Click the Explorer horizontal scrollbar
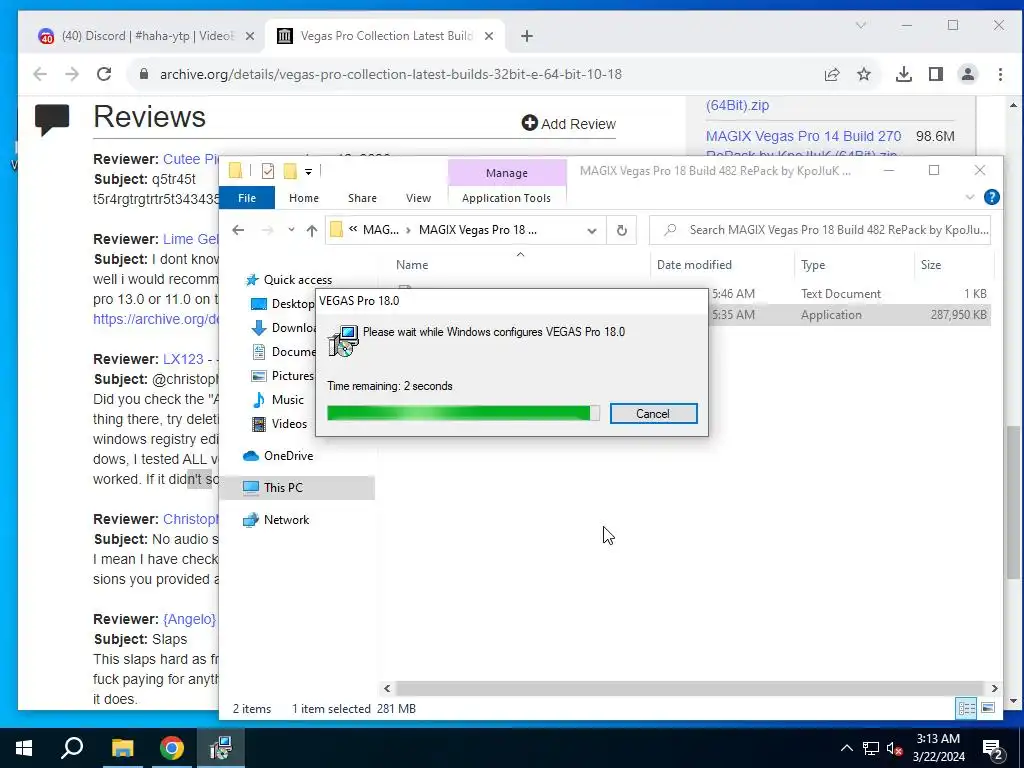The height and width of the screenshot is (768, 1024). [690, 688]
